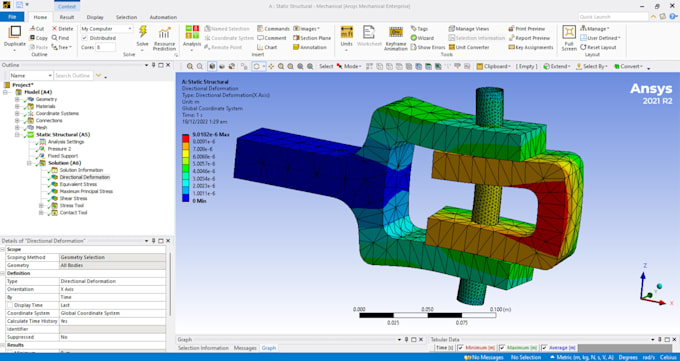This screenshot has width=680, height=361.
Task: Open the Tags tool
Action: (x=419, y=29)
